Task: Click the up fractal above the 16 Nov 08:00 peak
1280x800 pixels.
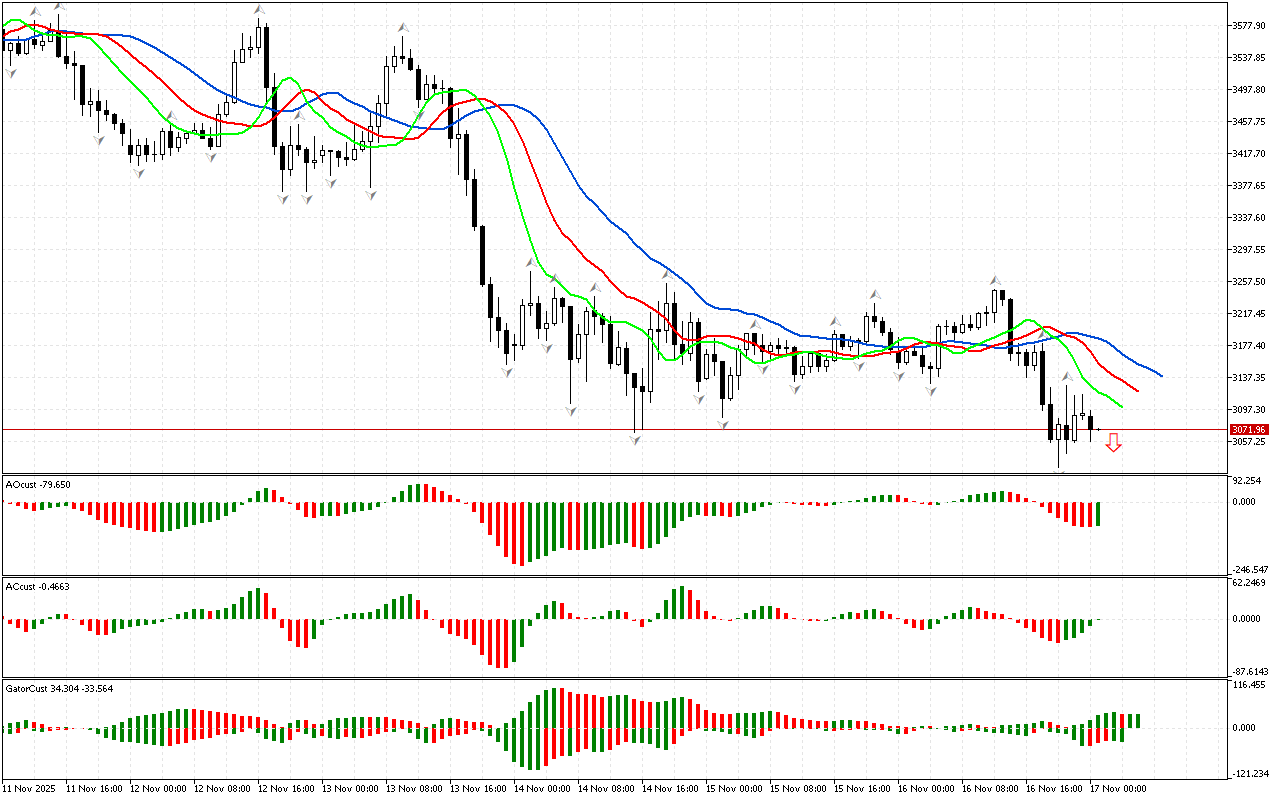Action: point(996,280)
